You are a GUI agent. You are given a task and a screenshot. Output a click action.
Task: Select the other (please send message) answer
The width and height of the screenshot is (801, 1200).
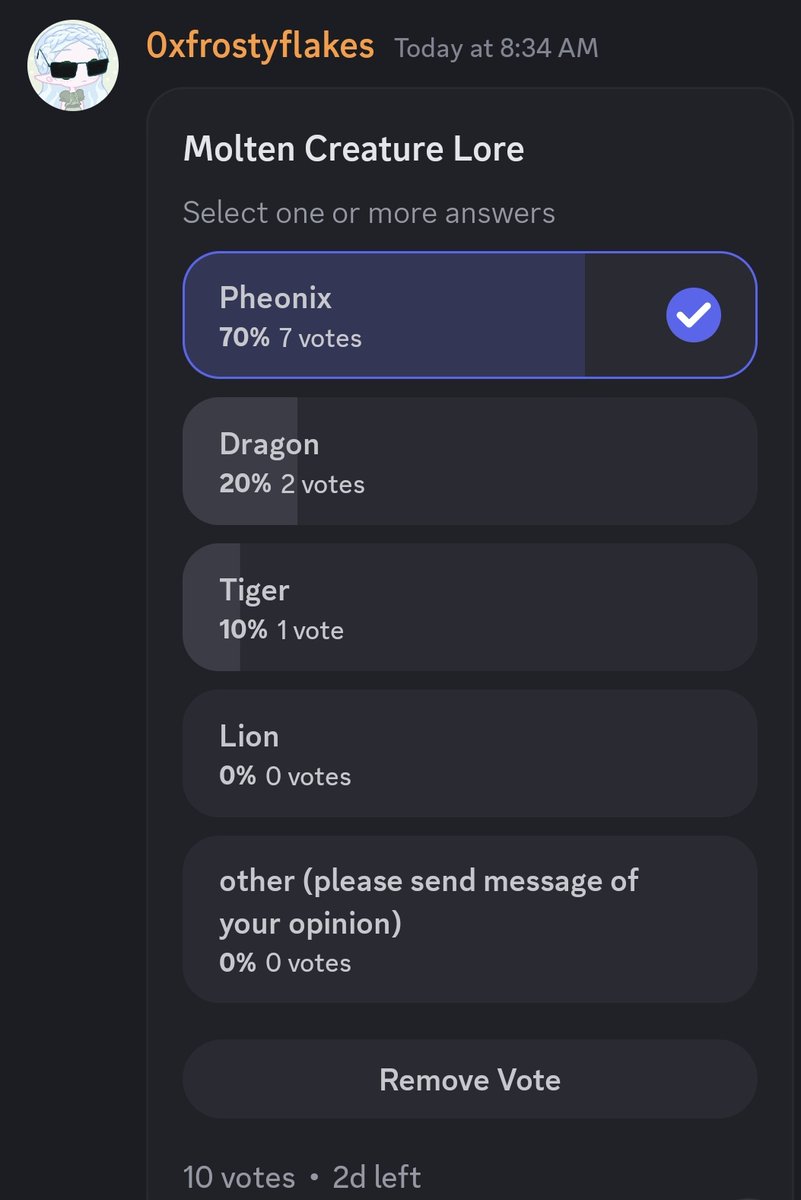click(469, 919)
